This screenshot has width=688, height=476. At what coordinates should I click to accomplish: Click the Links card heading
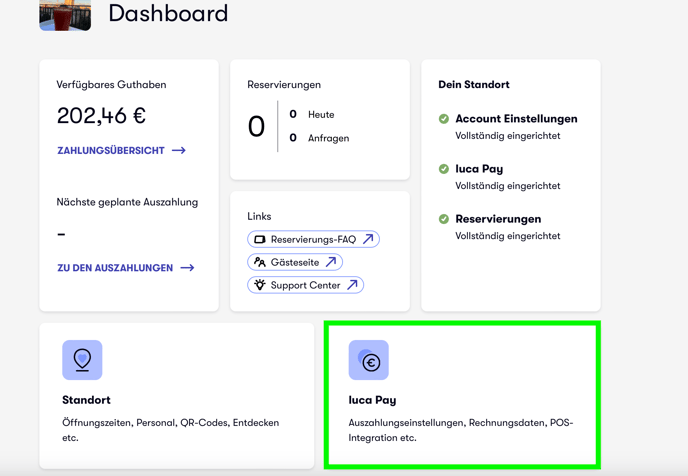(x=259, y=216)
